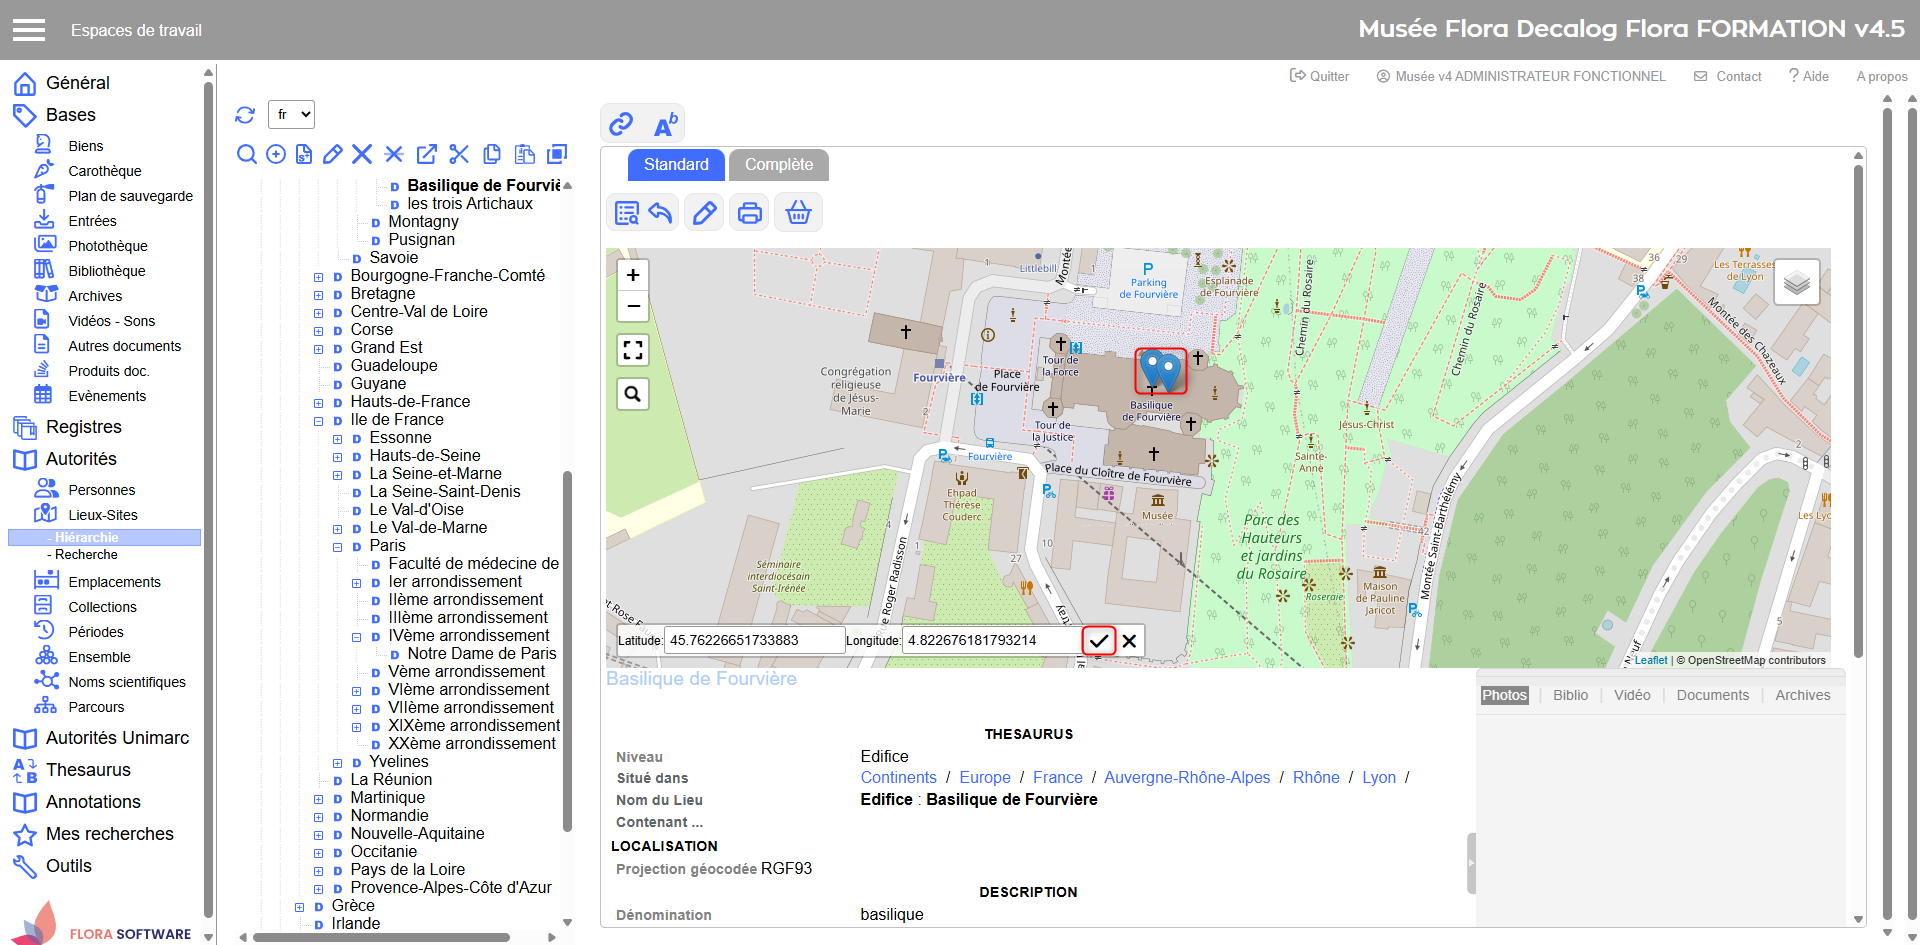Click the refresh hierarchy icon
Viewport: 1920px width, 945px height.
click(x=245, y=115)
